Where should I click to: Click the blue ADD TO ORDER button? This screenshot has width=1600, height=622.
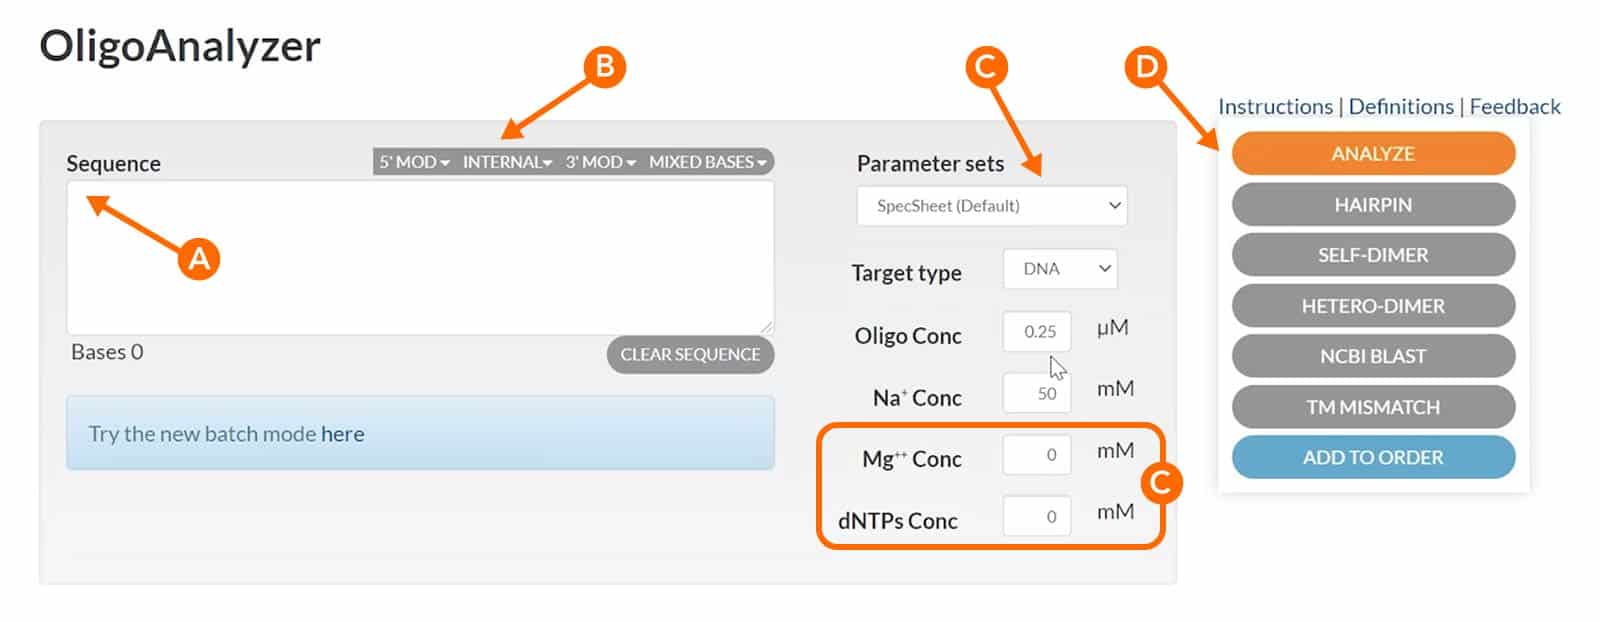(1373, 457)
